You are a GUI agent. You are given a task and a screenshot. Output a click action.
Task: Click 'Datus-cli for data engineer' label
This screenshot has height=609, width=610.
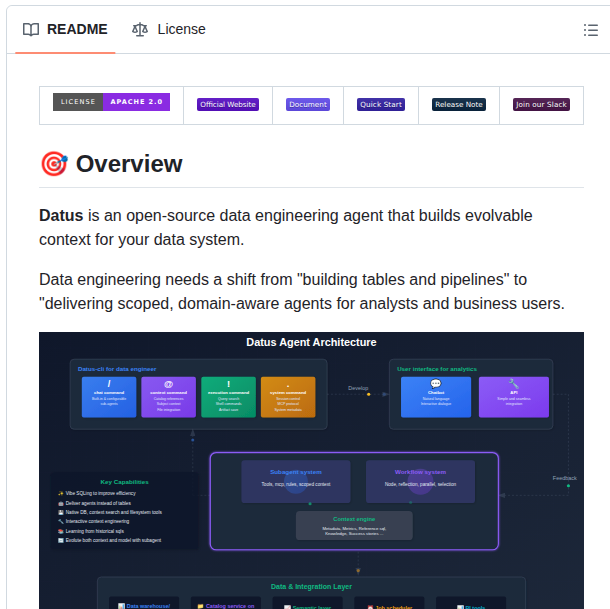click(117, 369)
